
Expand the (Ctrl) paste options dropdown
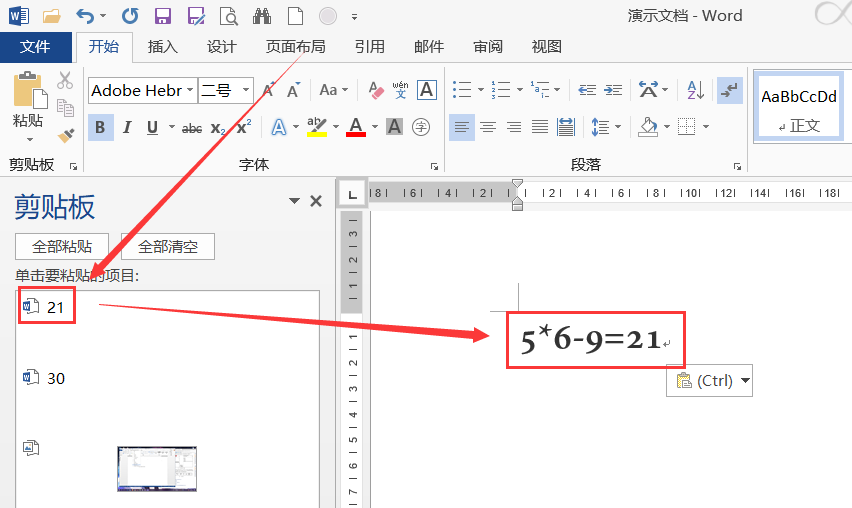[x=743, y=380]
